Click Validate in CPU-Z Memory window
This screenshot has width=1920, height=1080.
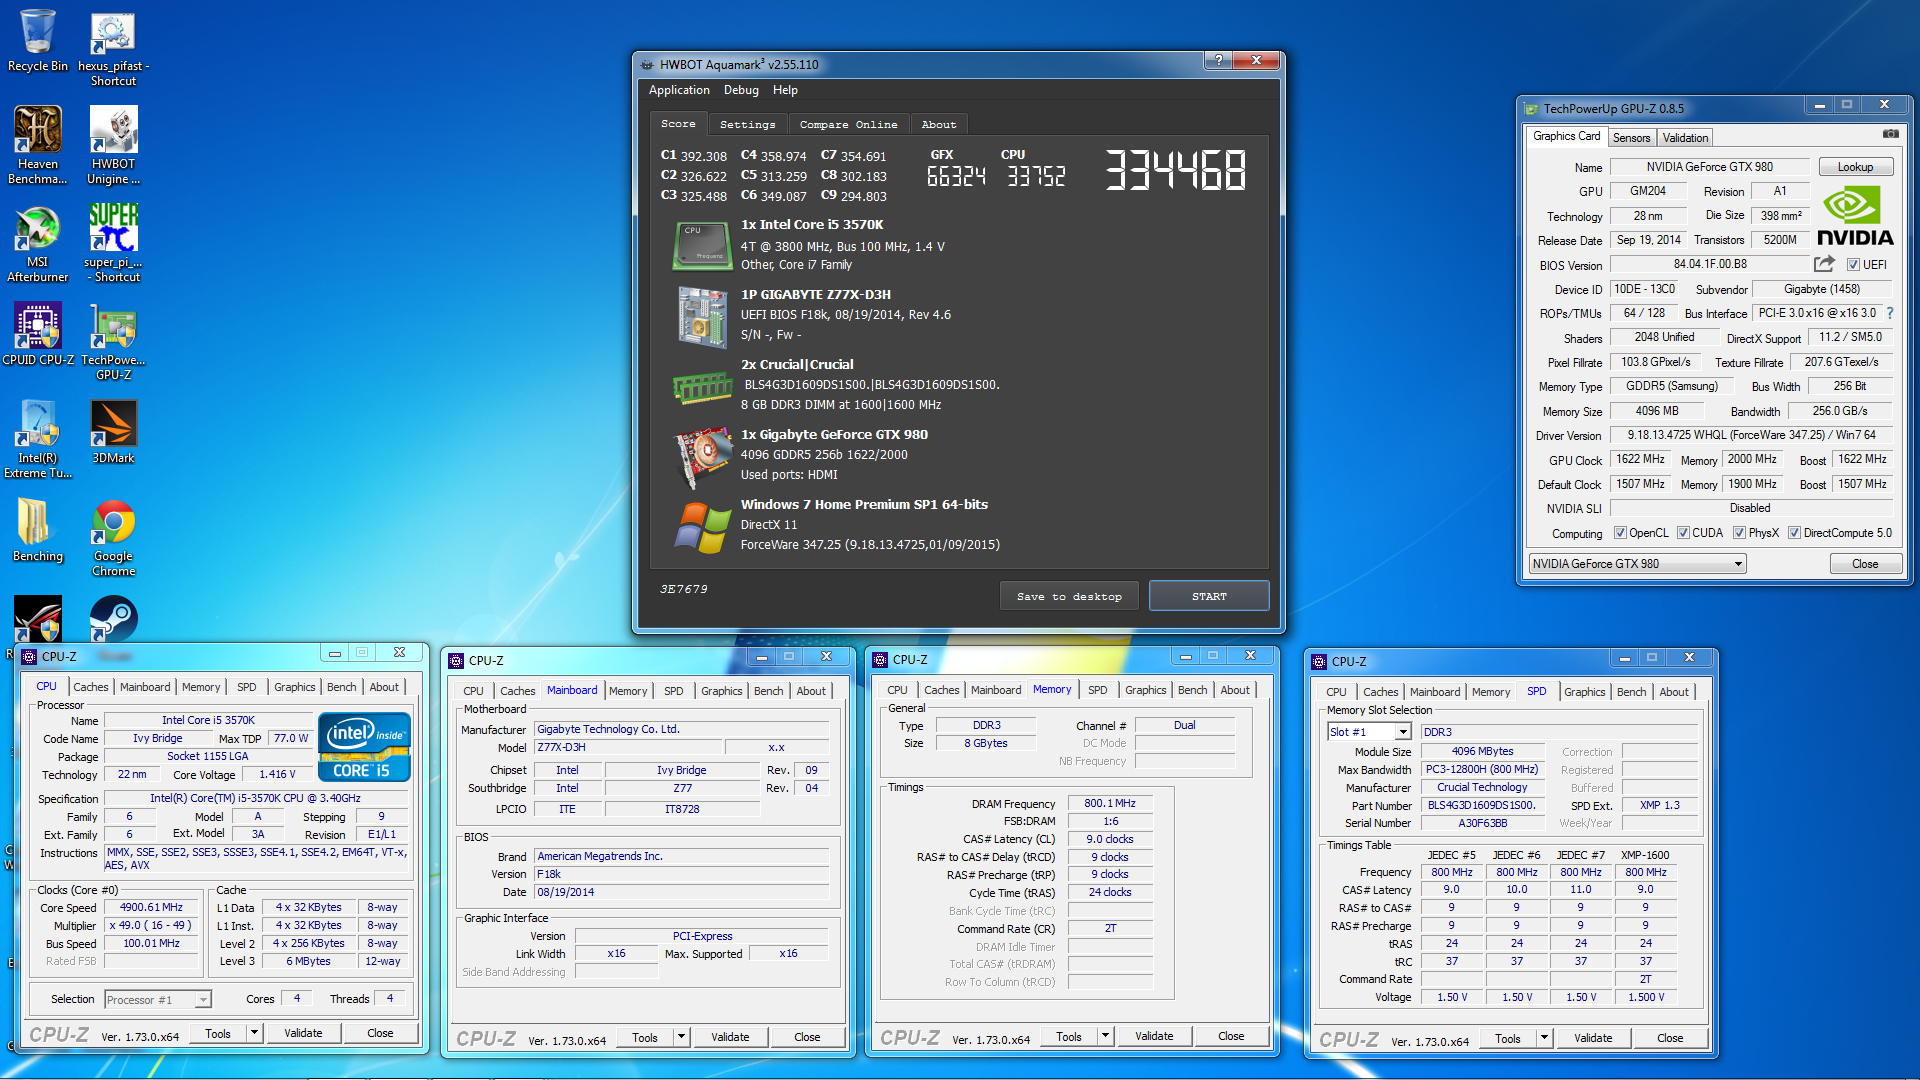1154,1036
